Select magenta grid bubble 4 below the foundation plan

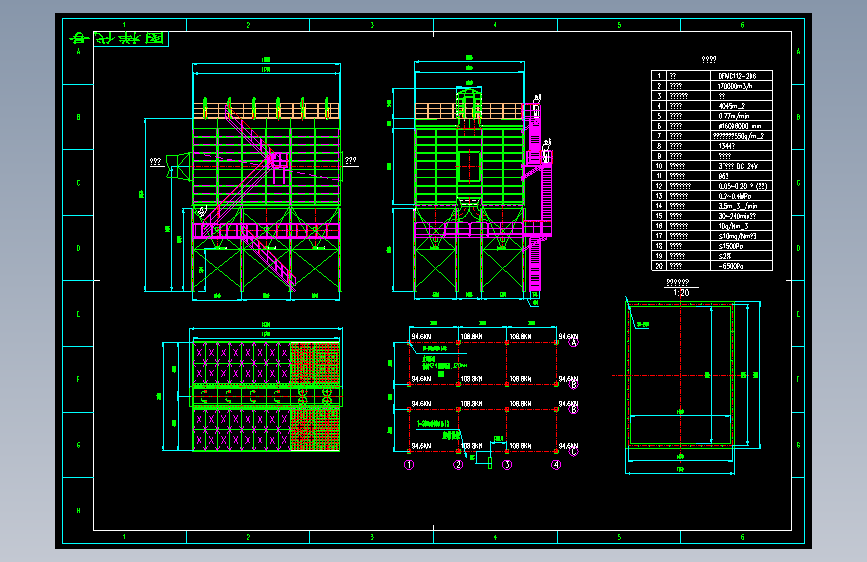click(556, 465)
